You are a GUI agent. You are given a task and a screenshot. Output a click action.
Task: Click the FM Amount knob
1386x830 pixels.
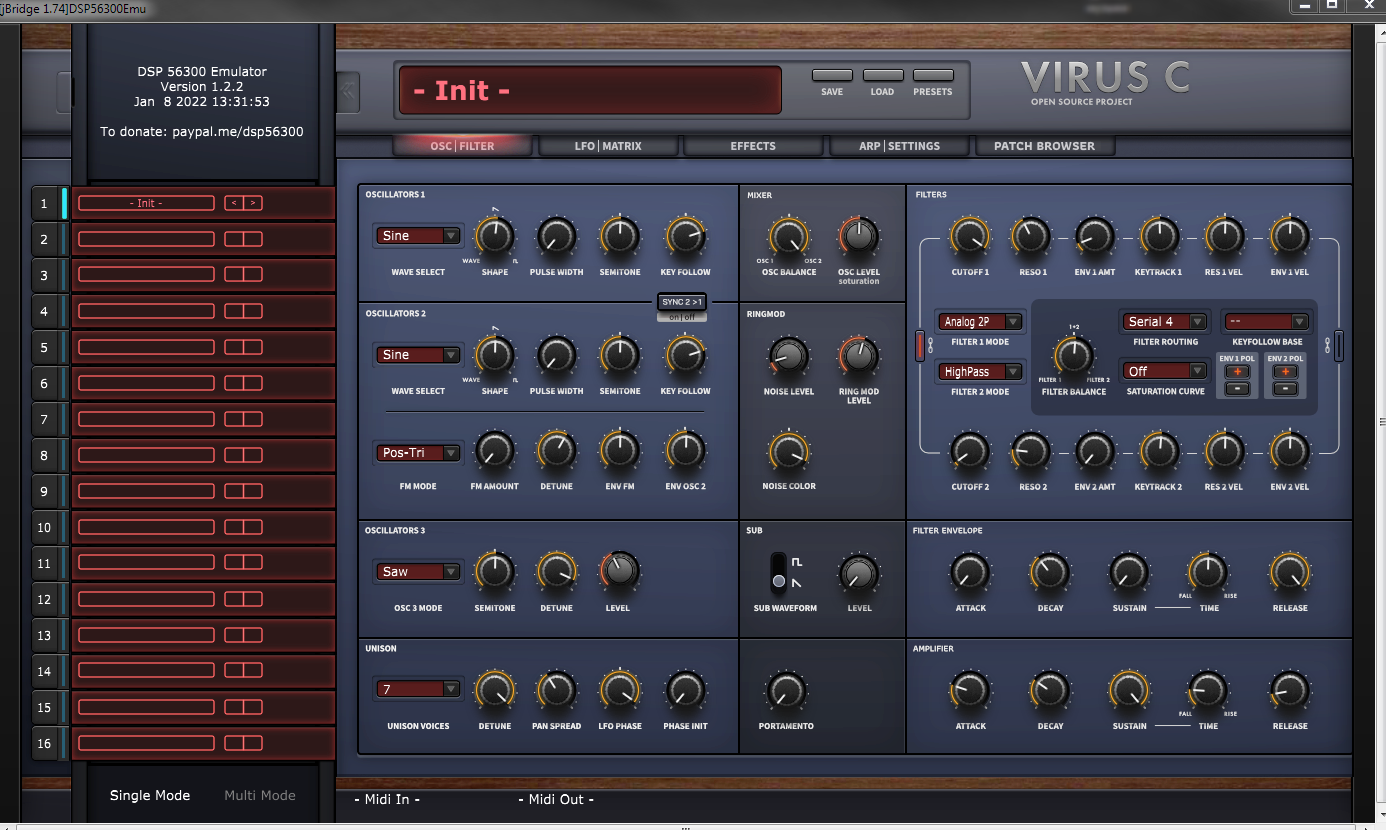pyautogui.click(x=494, y=452)
